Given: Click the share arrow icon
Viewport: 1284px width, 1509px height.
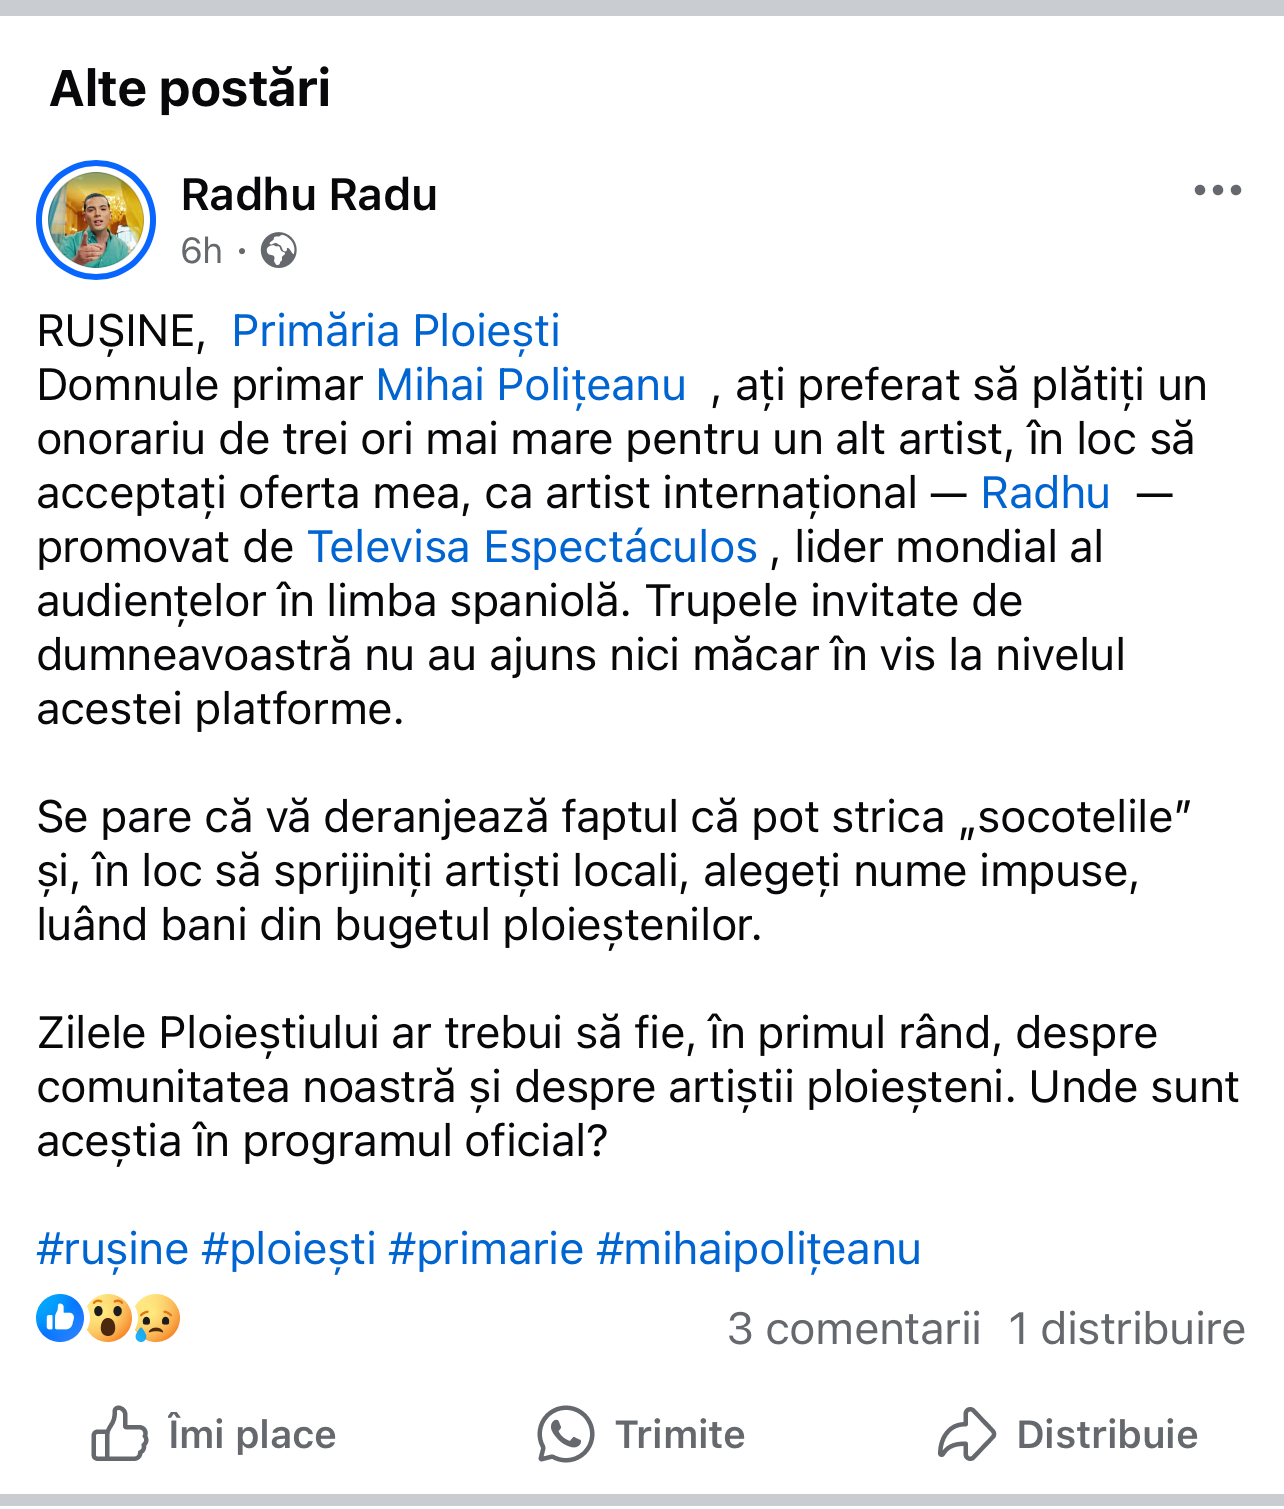Looking at the screenshot, I should [x=966, y=1434].
